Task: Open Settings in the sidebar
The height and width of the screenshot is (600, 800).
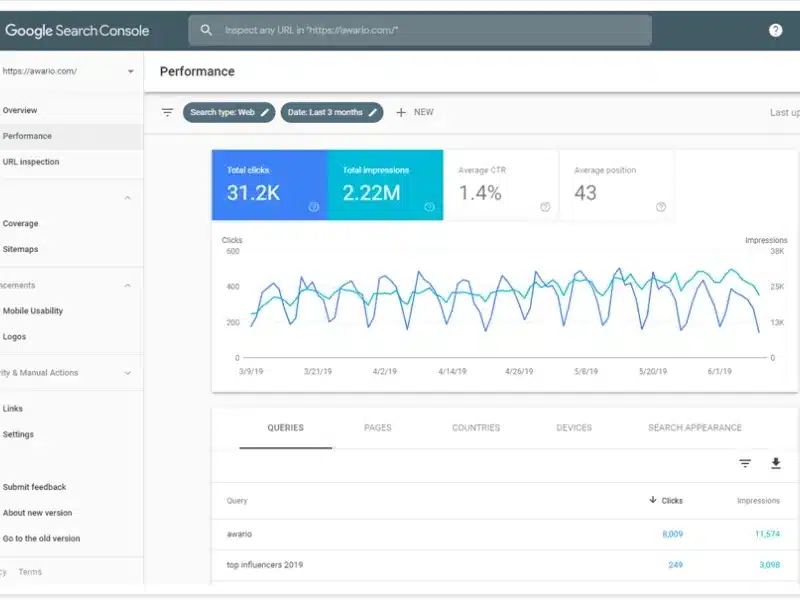Action: point(18,434)
